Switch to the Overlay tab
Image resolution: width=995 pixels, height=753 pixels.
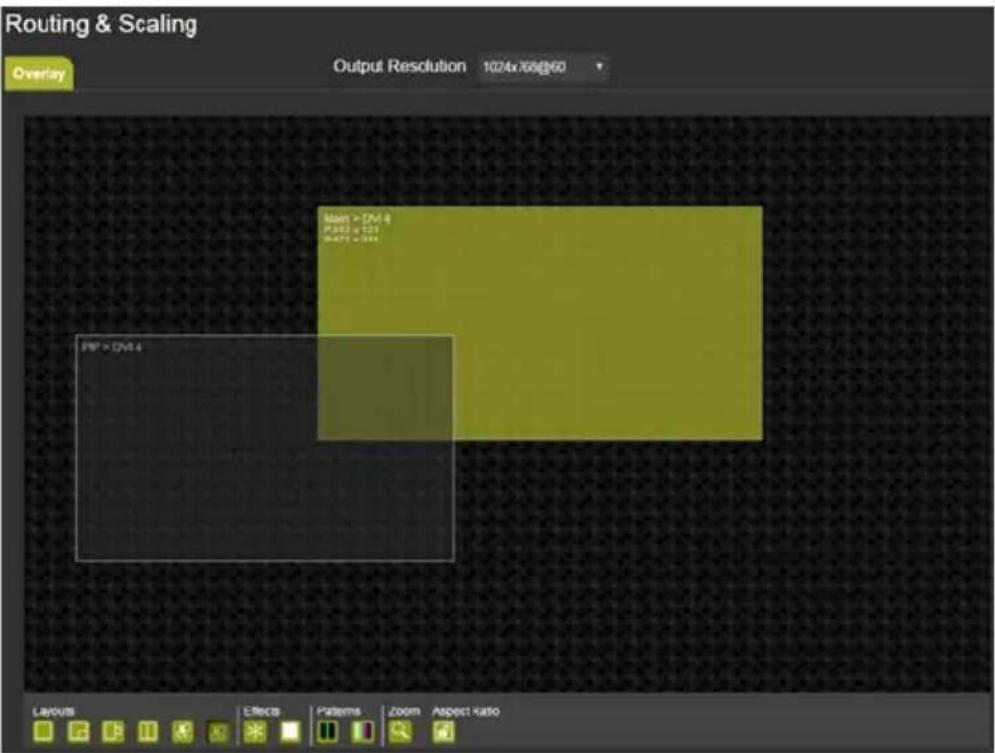pyautogui.click(x=39, y=74)
